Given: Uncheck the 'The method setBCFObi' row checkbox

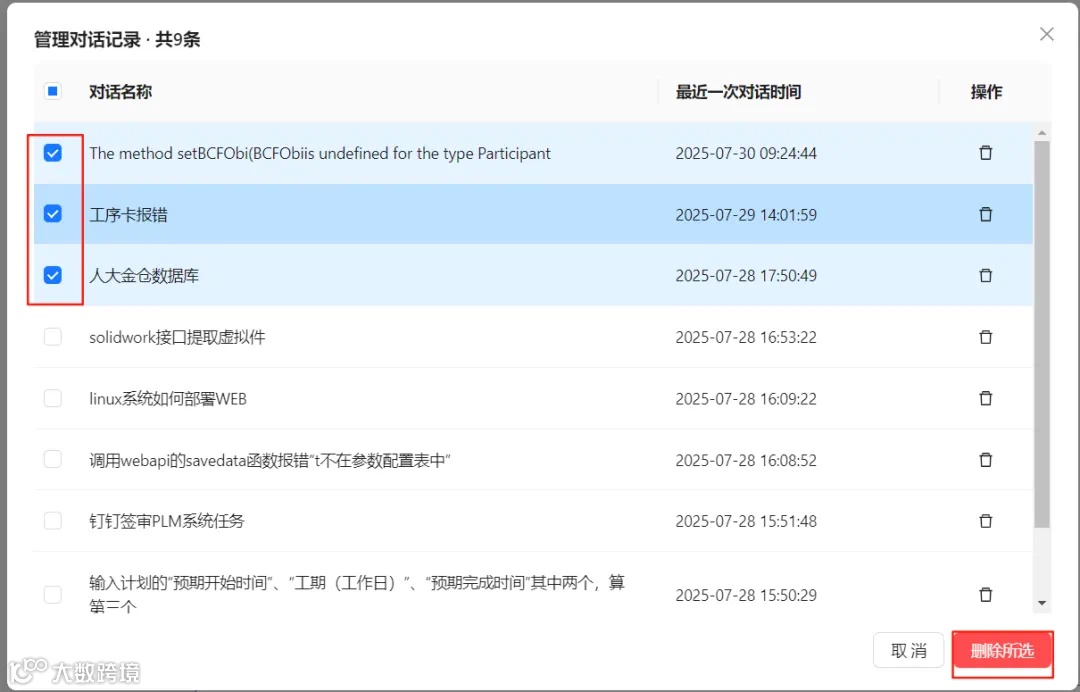Looking at the screenshot, I should (x=53, y=153).
